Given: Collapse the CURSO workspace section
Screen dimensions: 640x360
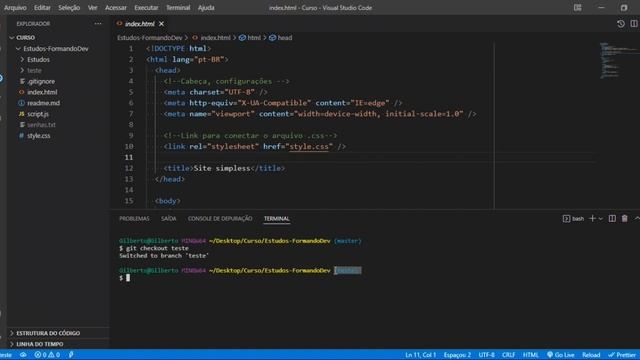Looking at the screenshot, I should point(25,38).
